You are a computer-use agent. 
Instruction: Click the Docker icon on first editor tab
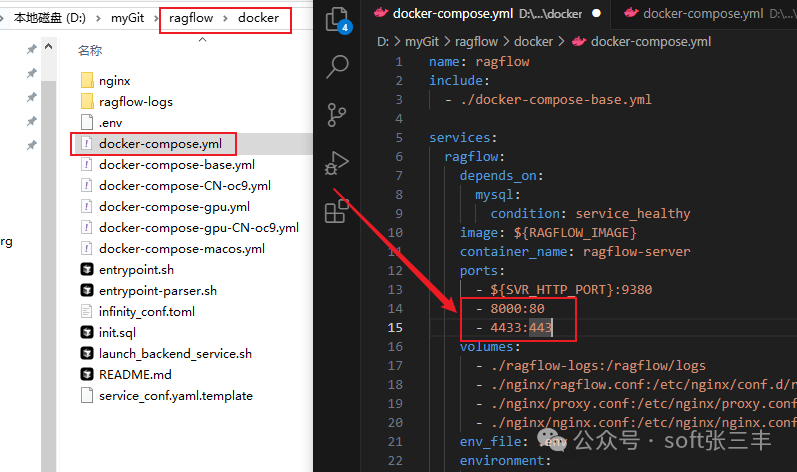tap(381, 13)
